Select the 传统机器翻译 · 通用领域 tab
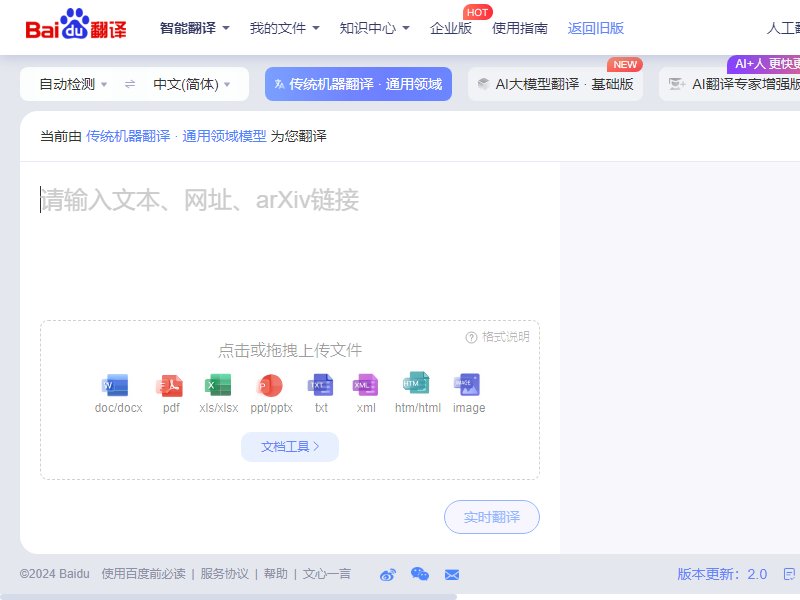Screen dimensions: 800x600 click(358, 84)
